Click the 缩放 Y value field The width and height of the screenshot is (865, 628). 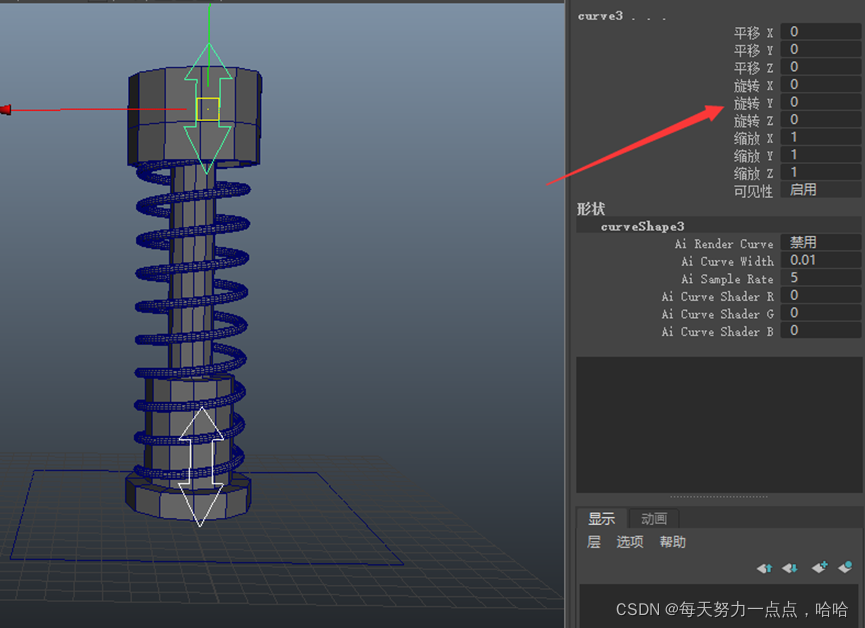pos(821,155)
